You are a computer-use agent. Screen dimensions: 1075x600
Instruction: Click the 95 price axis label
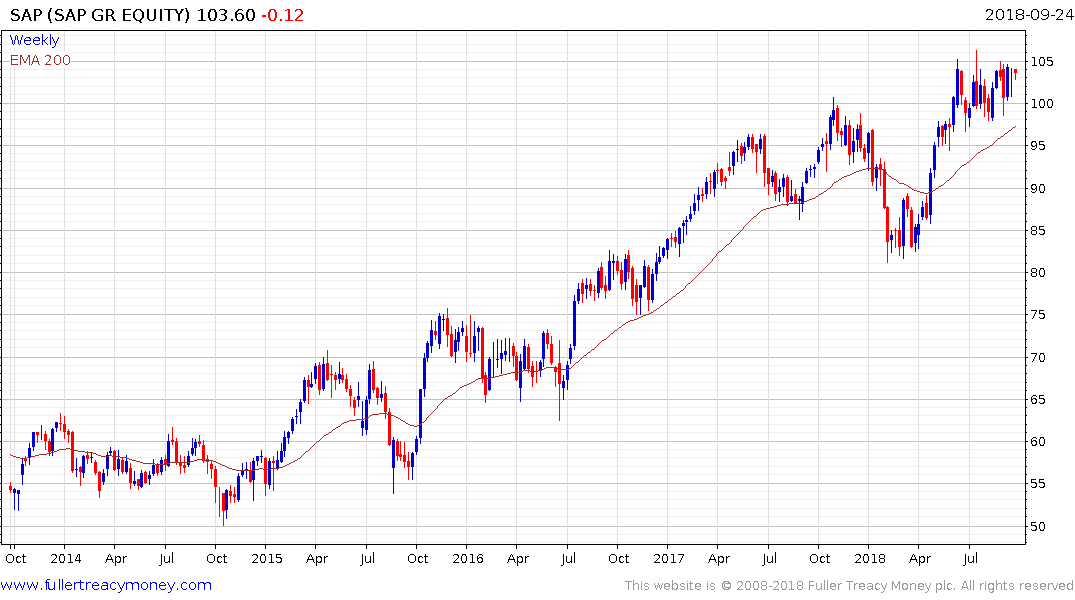coord(1039,146)
